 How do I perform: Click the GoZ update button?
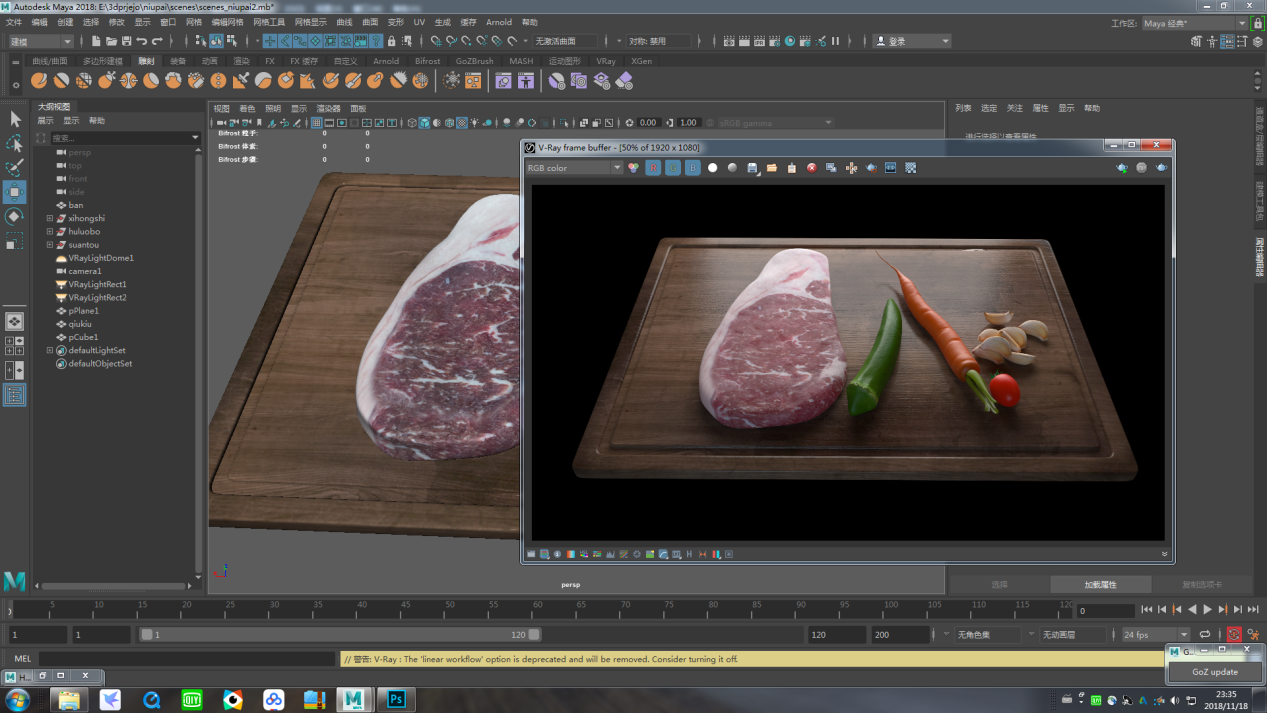1215,672
